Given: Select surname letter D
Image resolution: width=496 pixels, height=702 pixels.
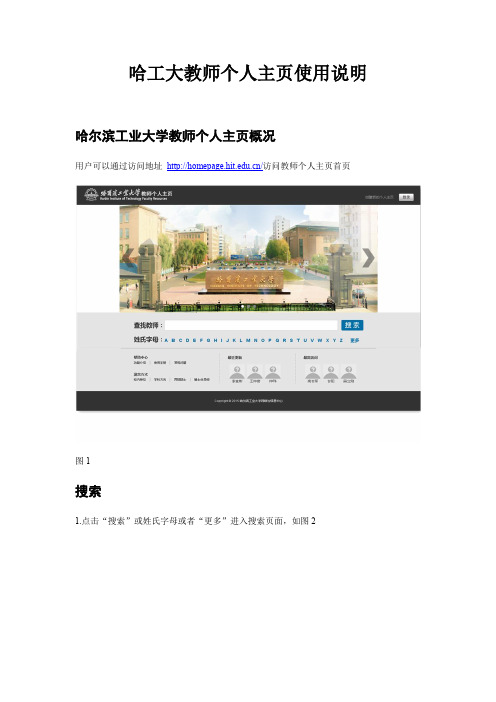Looking at the screenshot, I should tap(187, 340).
